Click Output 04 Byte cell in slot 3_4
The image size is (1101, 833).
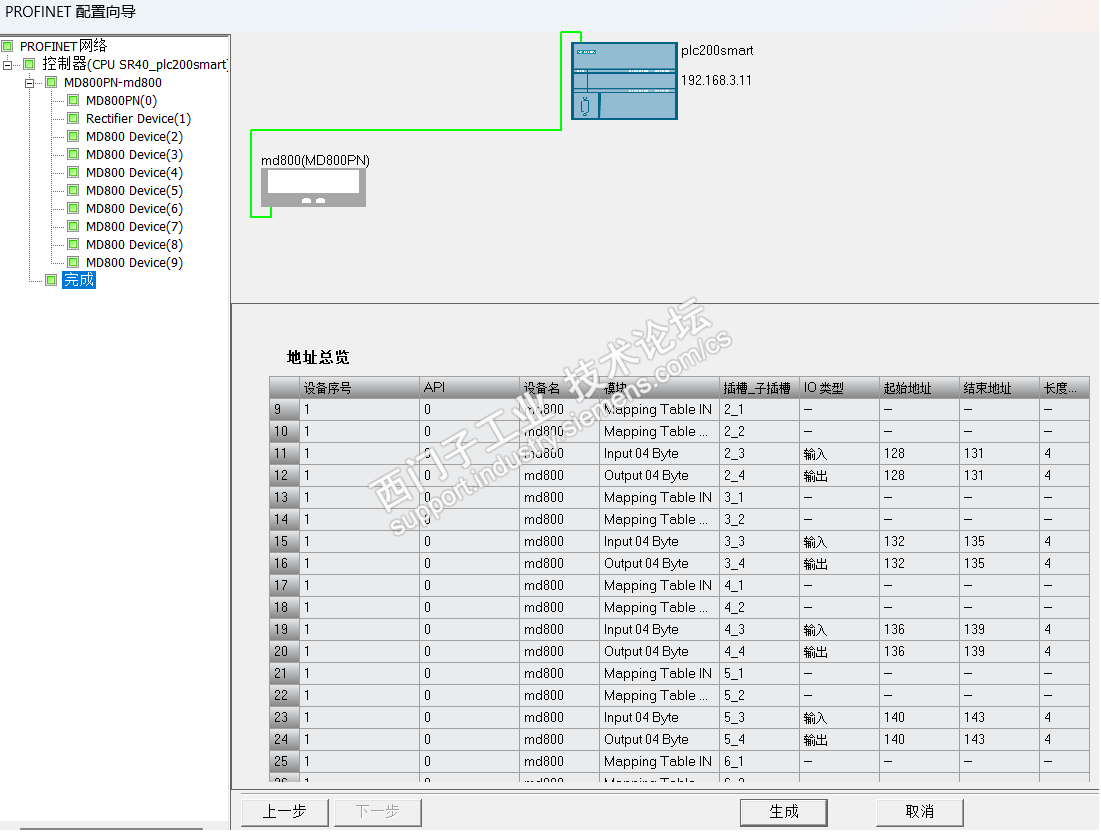659,563
